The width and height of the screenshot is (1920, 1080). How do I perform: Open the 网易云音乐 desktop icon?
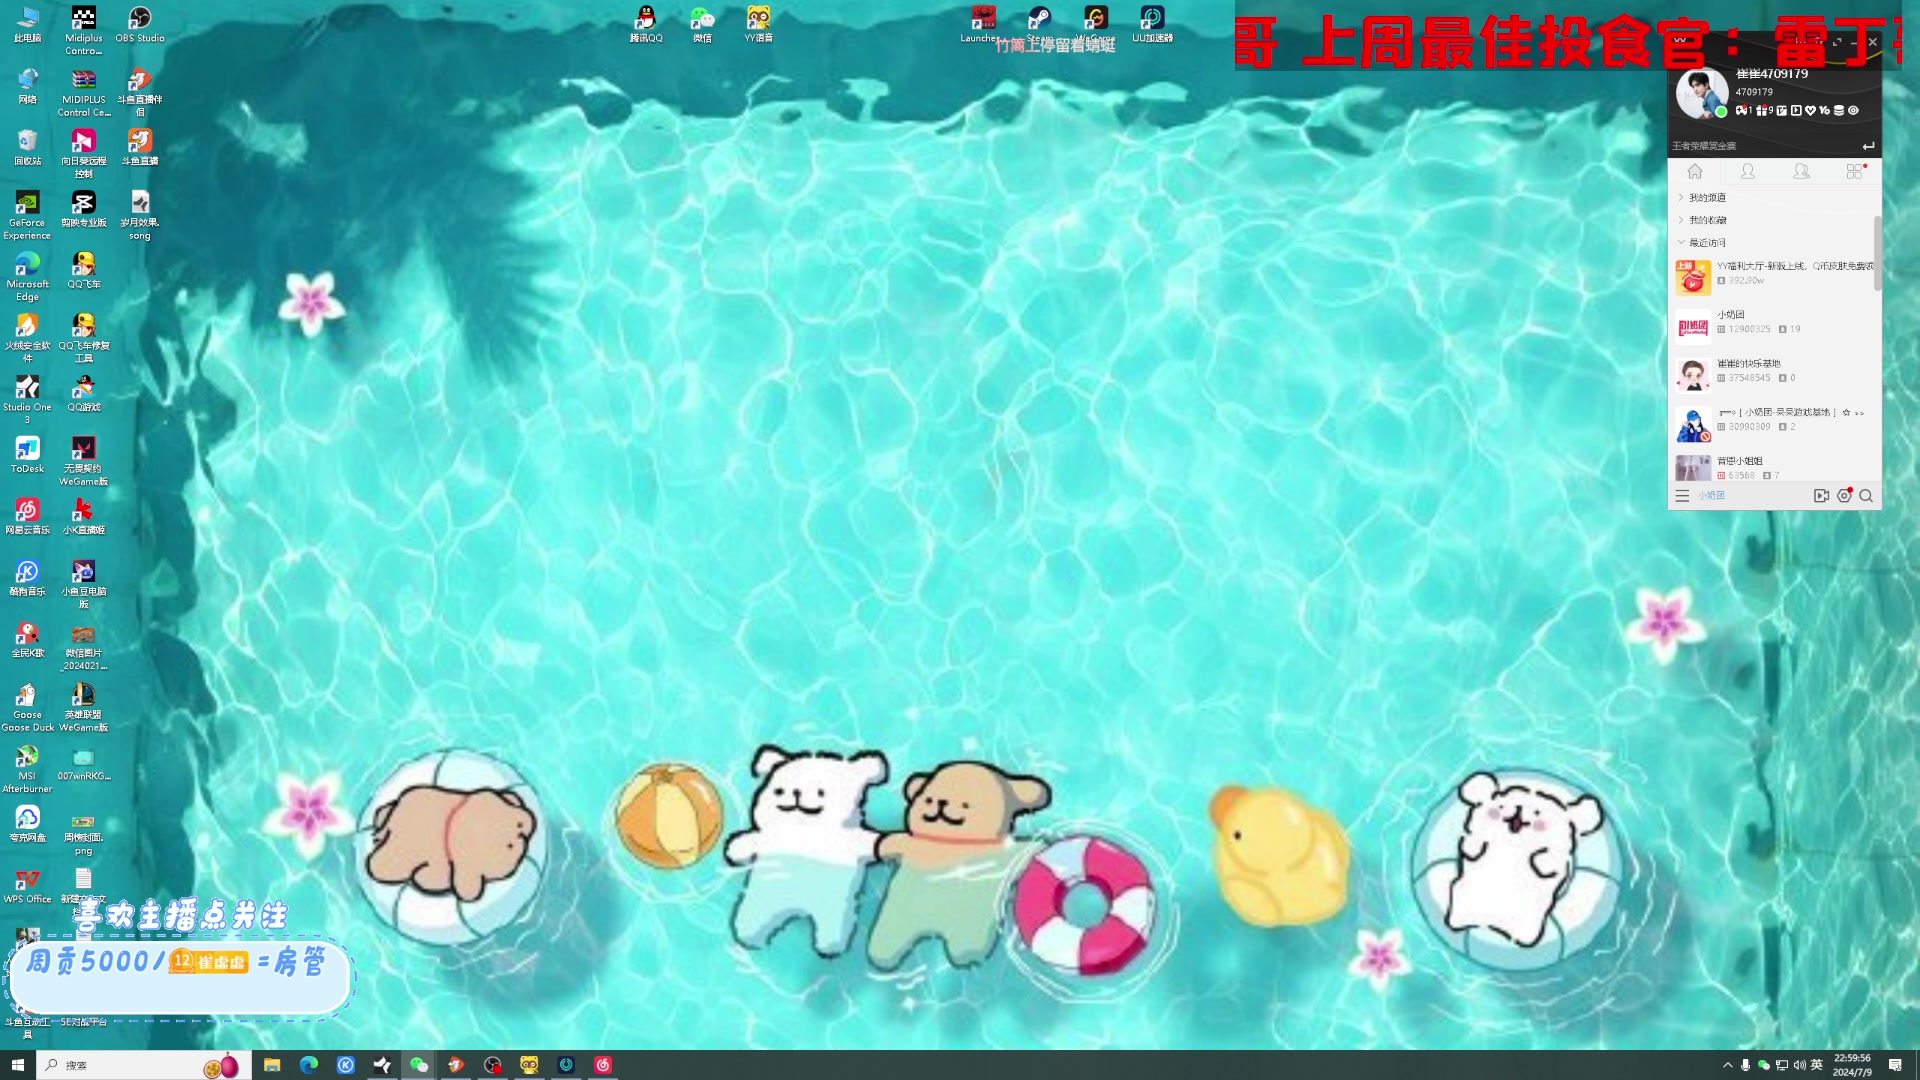[27, 516]
